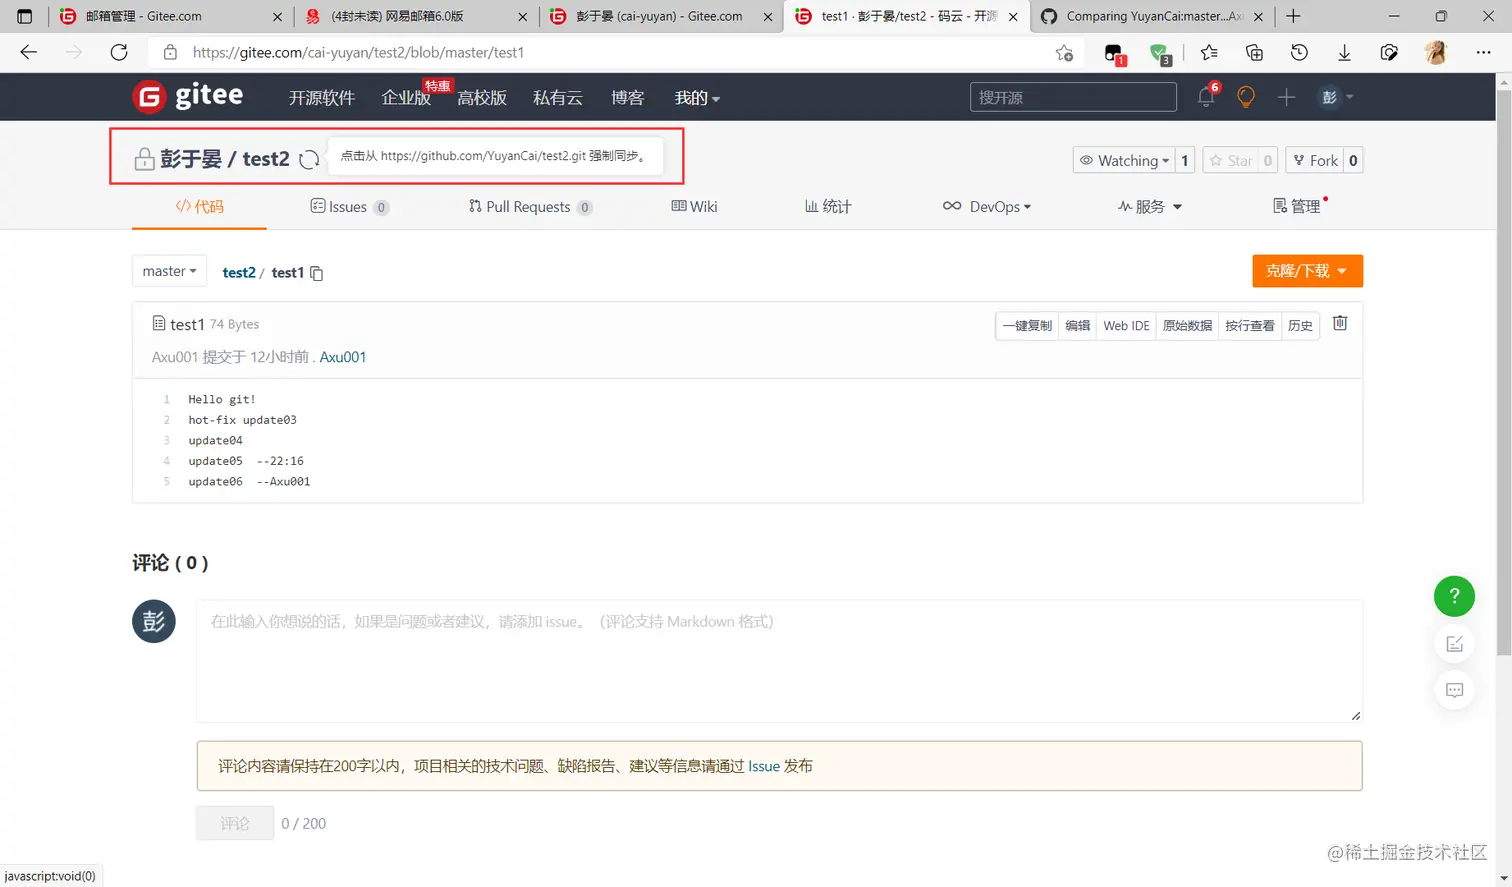This screenshot has width=1512, height=887.
Task: Click the green shield extension icon
Action: point(1160,54)
